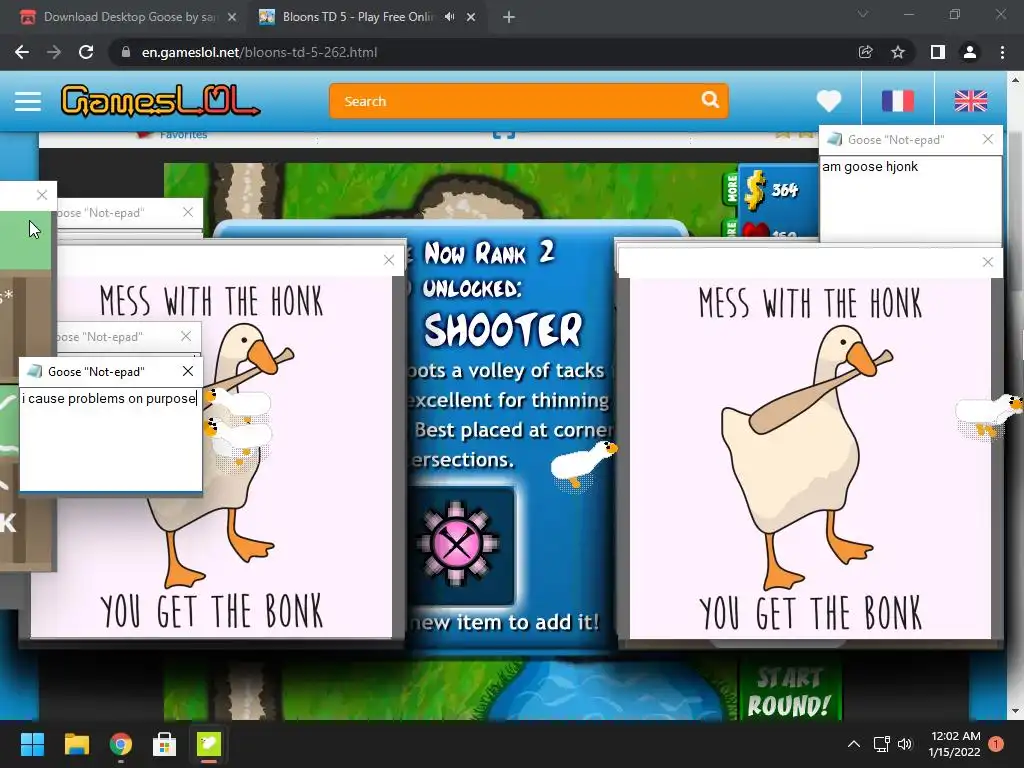Open Chrome from the taskbar

[121, 744]
